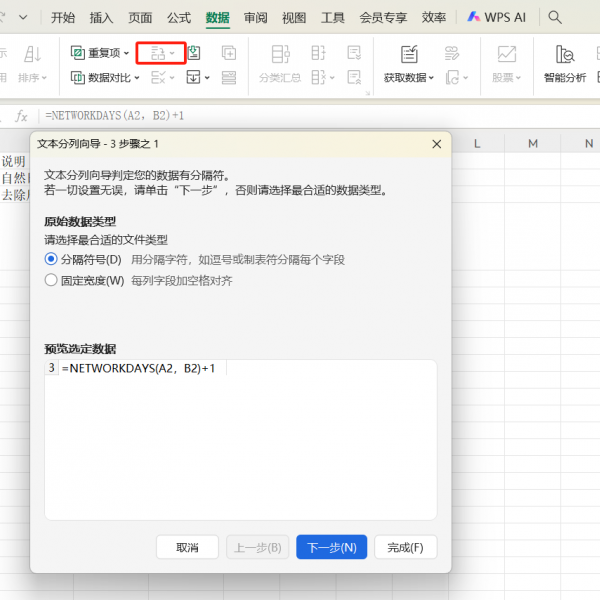Click the 获取数据 get data icon
Viewport: 600px width, 600px height.
coord(409,55)
